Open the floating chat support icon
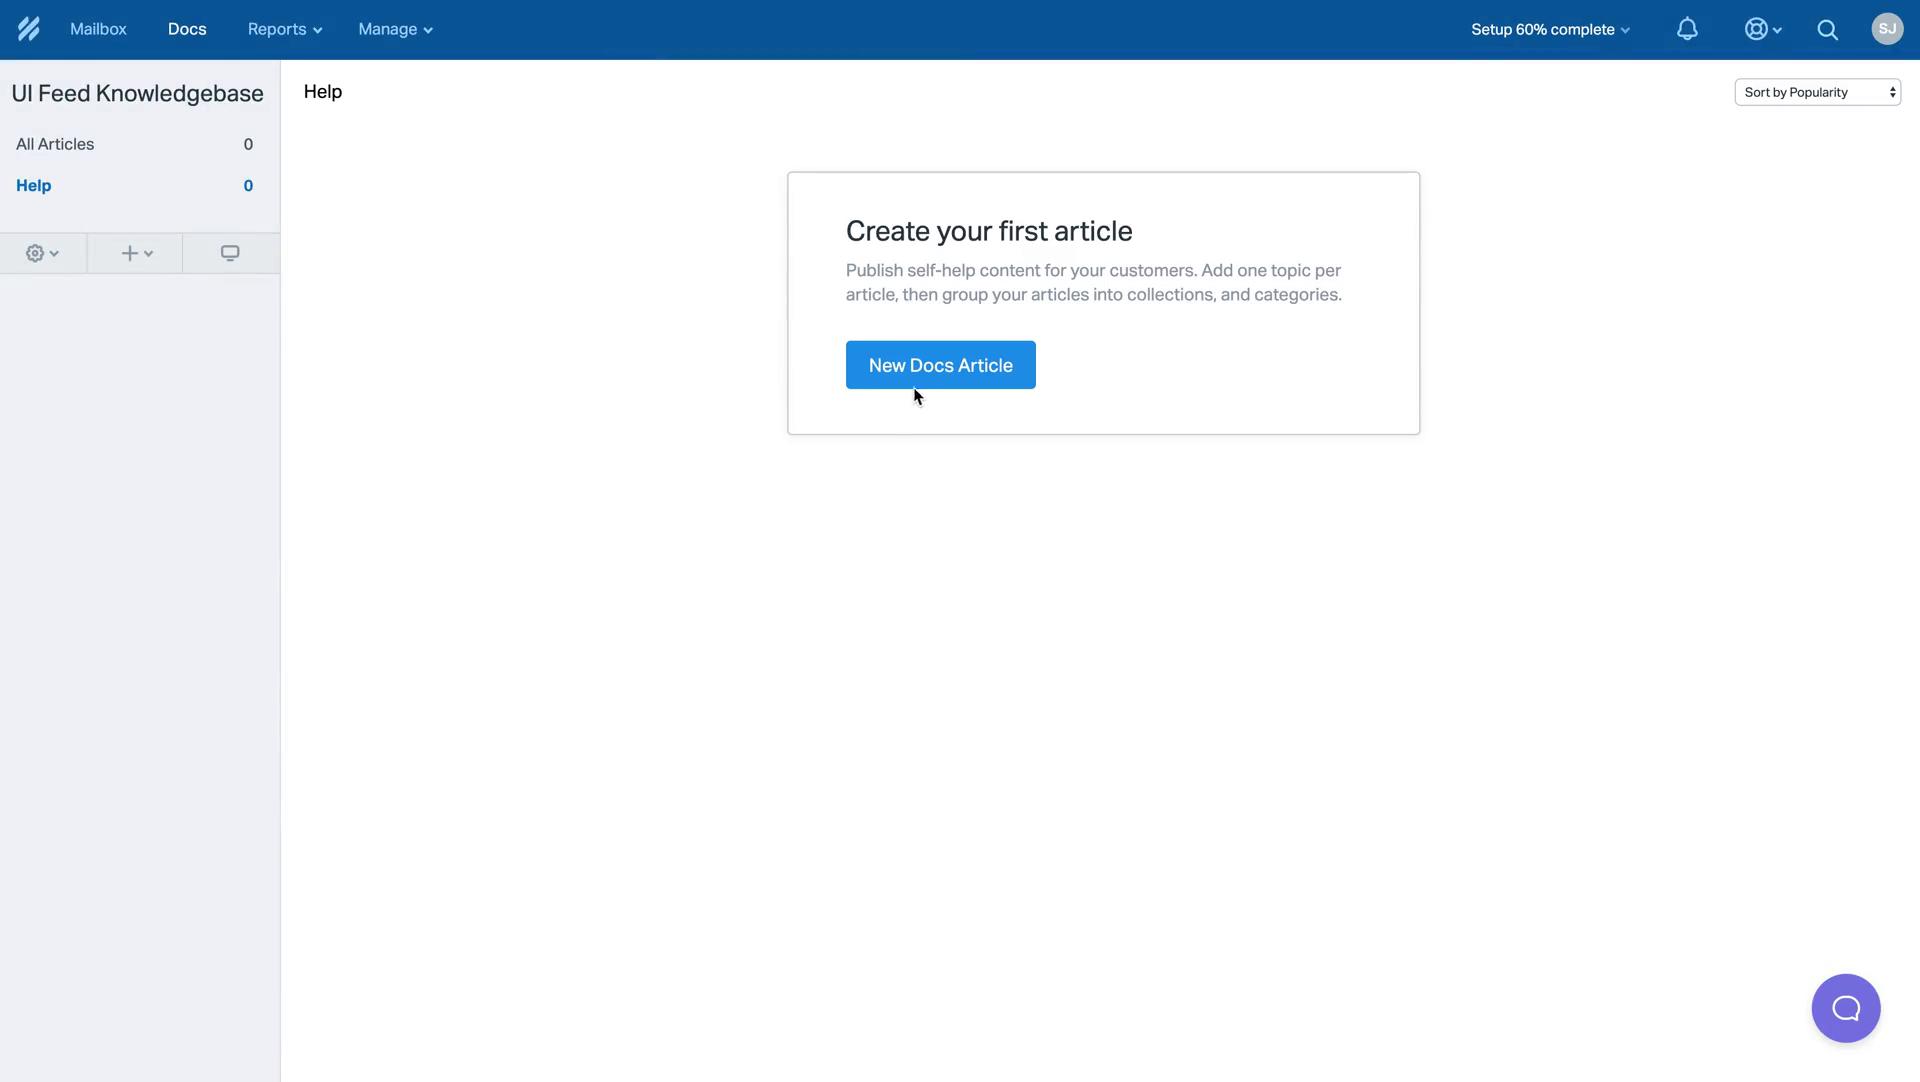The width and height of the screenshot is (1920, 1082). click(x=1846, y=1008)
